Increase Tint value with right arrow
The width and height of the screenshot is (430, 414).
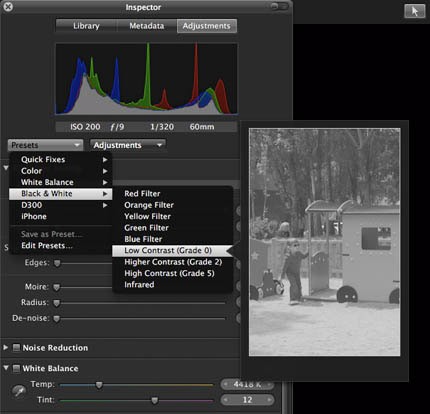click(269, 399)
